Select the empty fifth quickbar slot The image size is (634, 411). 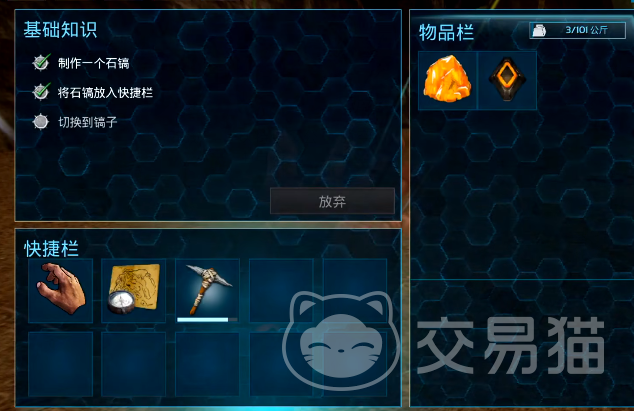355,290
